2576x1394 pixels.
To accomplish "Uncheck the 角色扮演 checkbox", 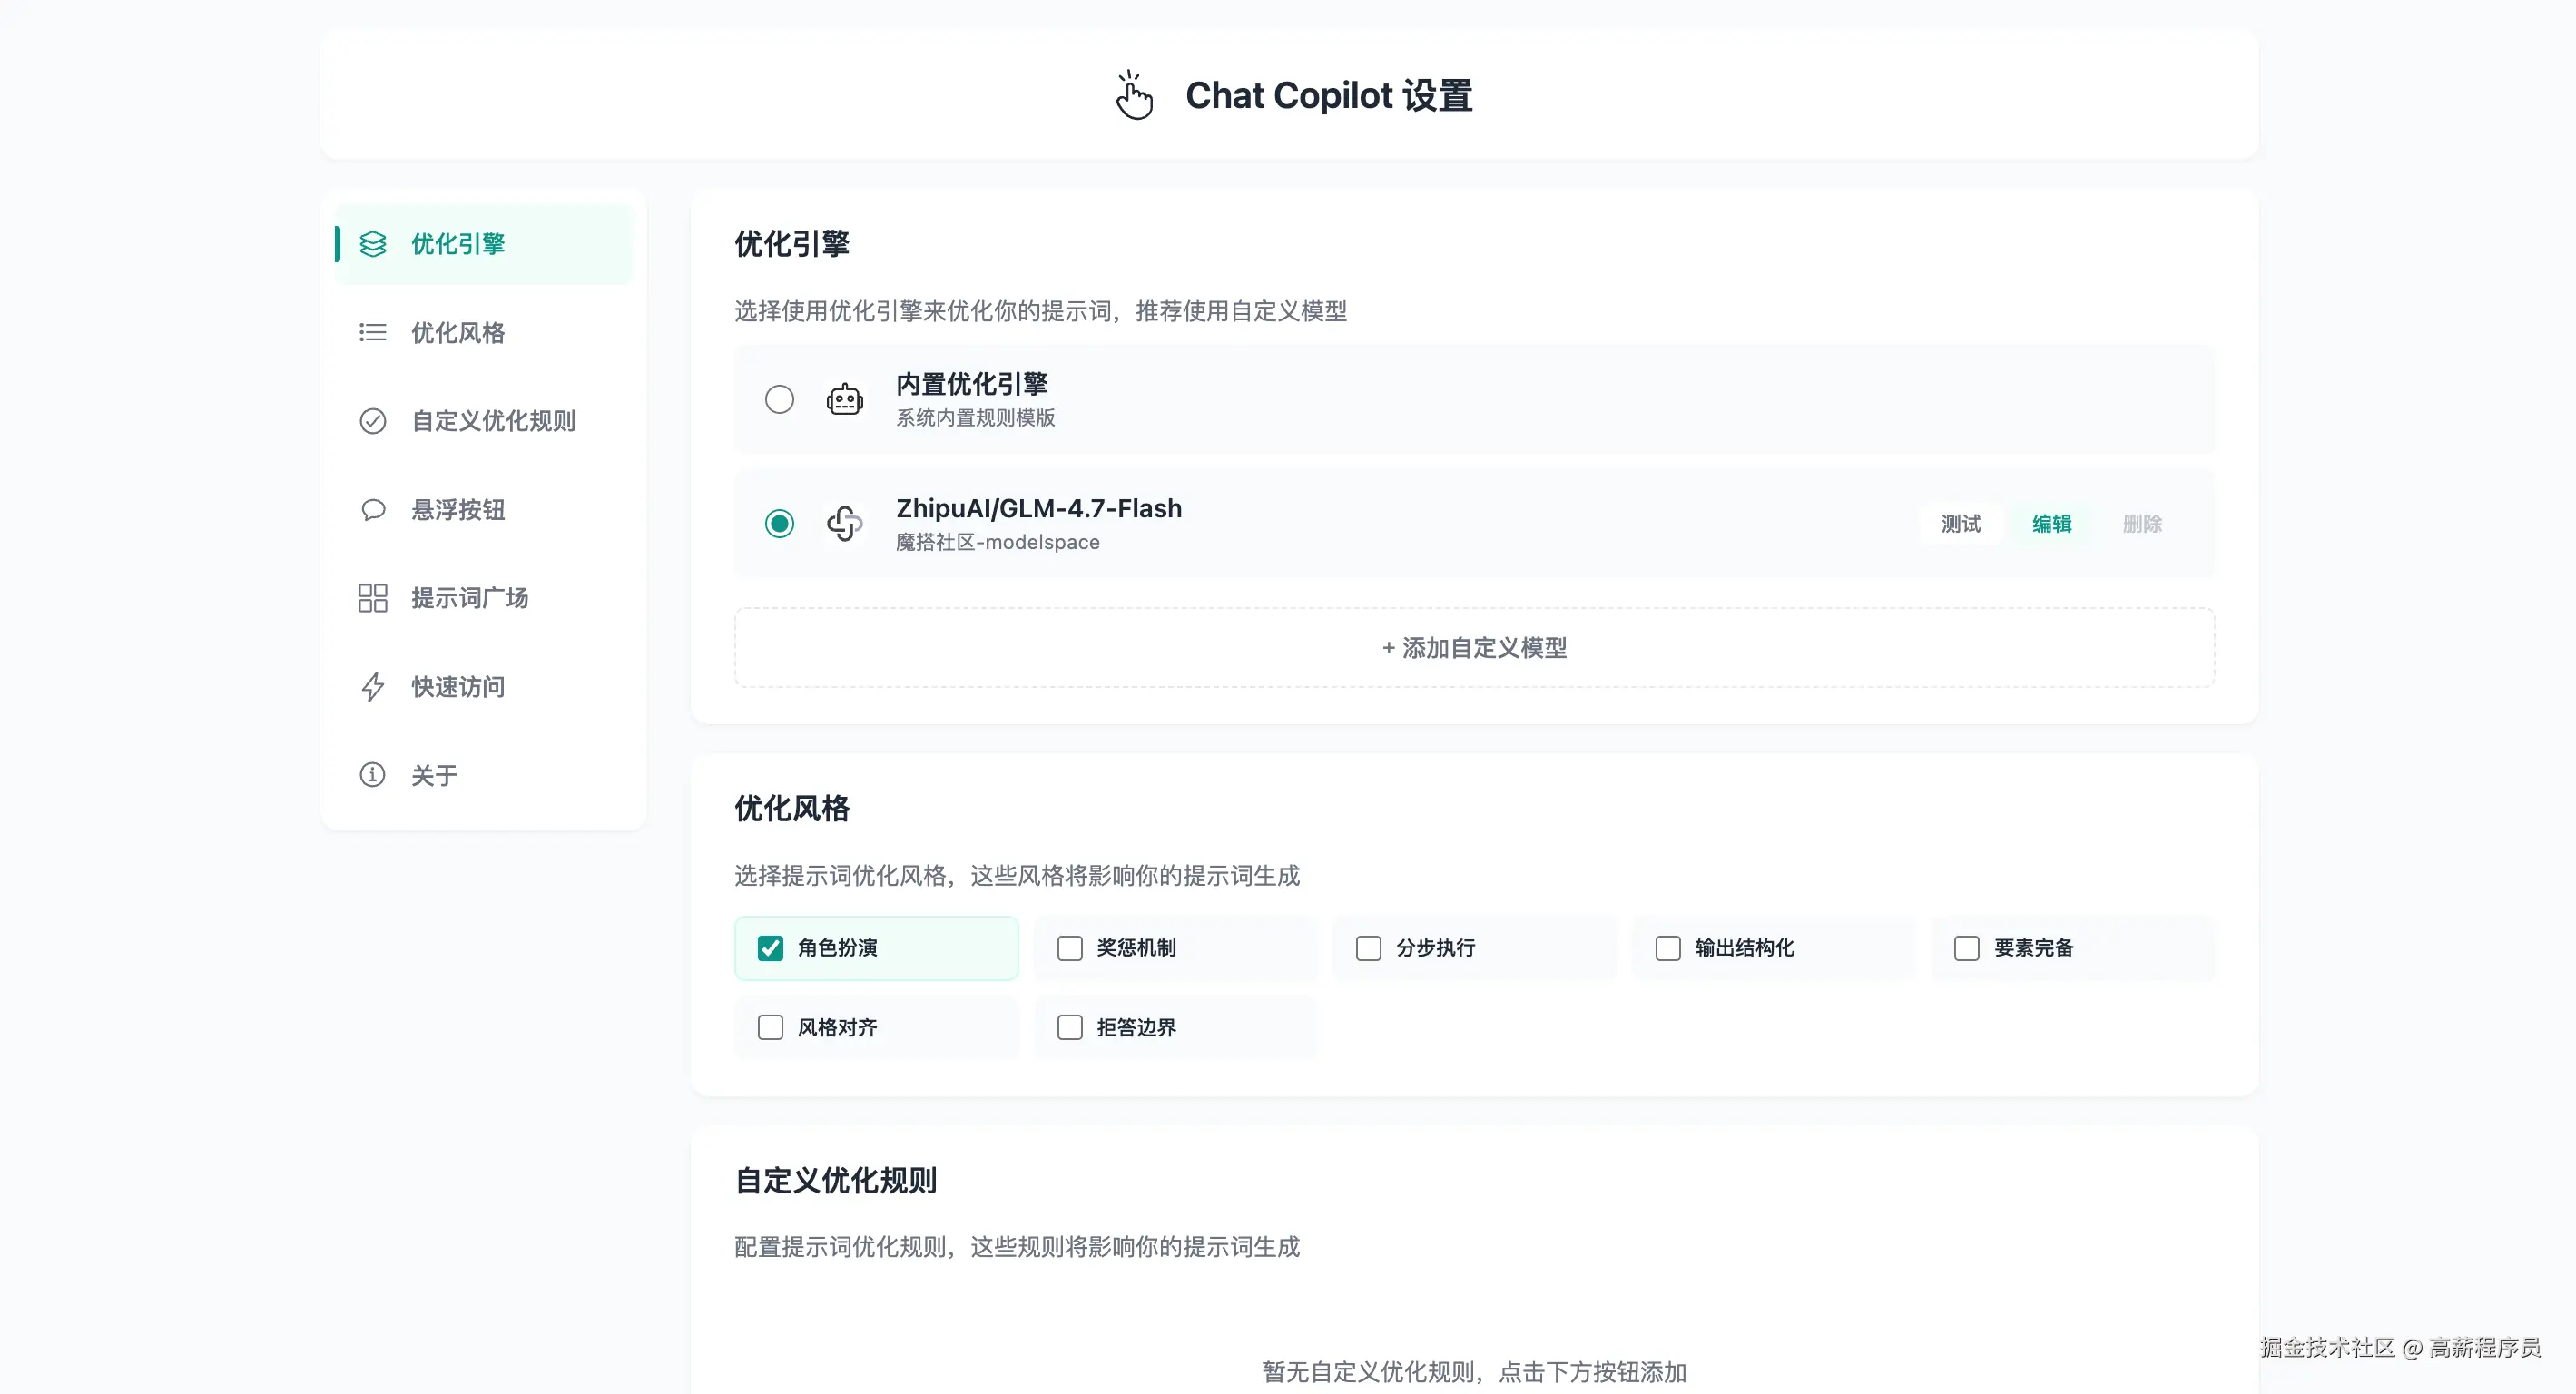I will (x=770, y=948).
